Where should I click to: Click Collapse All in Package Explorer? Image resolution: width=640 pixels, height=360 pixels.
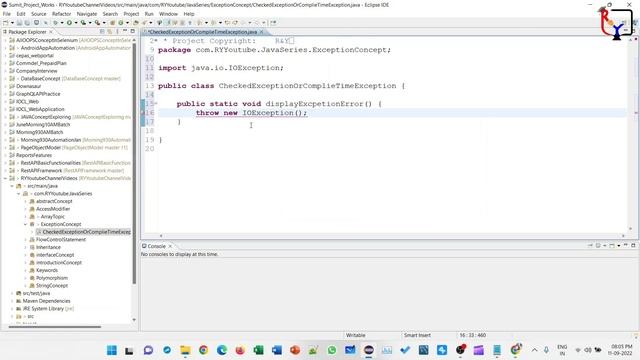(x=102, y=31)
